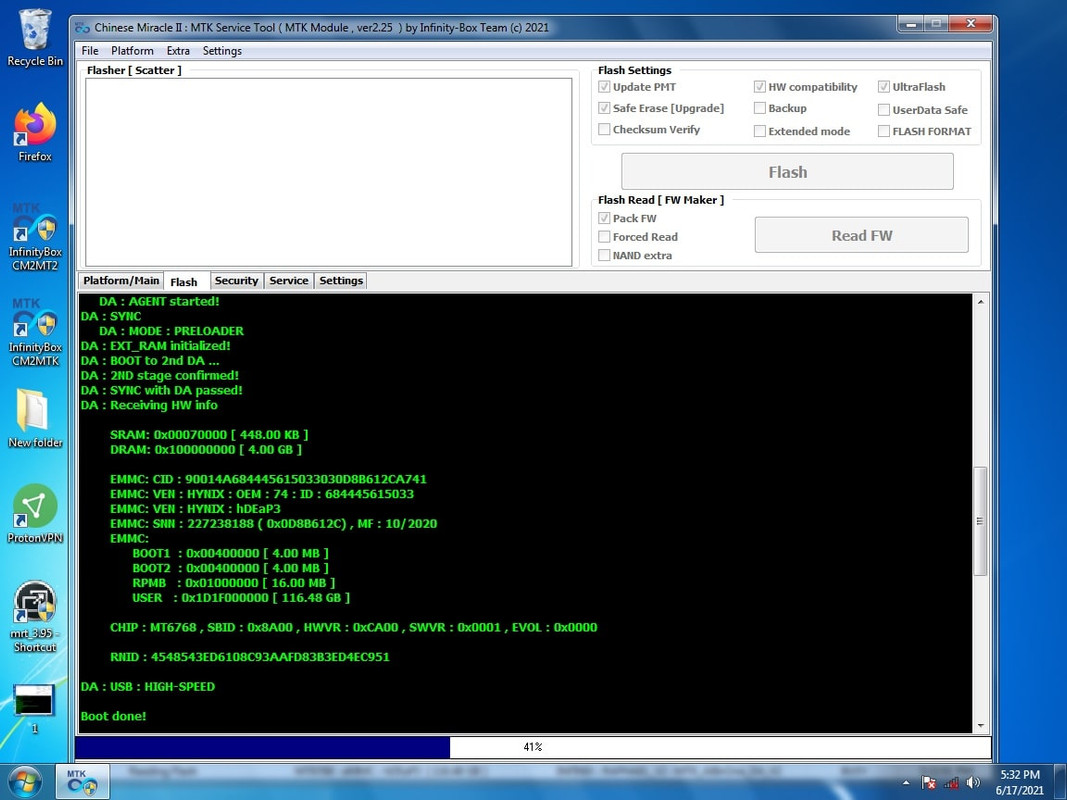Open the File menu

pos(90,51)
